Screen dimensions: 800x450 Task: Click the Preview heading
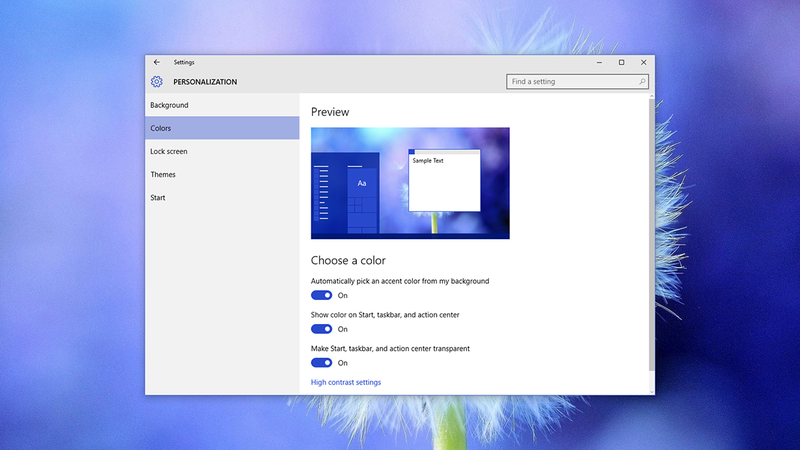pos(330,112)
